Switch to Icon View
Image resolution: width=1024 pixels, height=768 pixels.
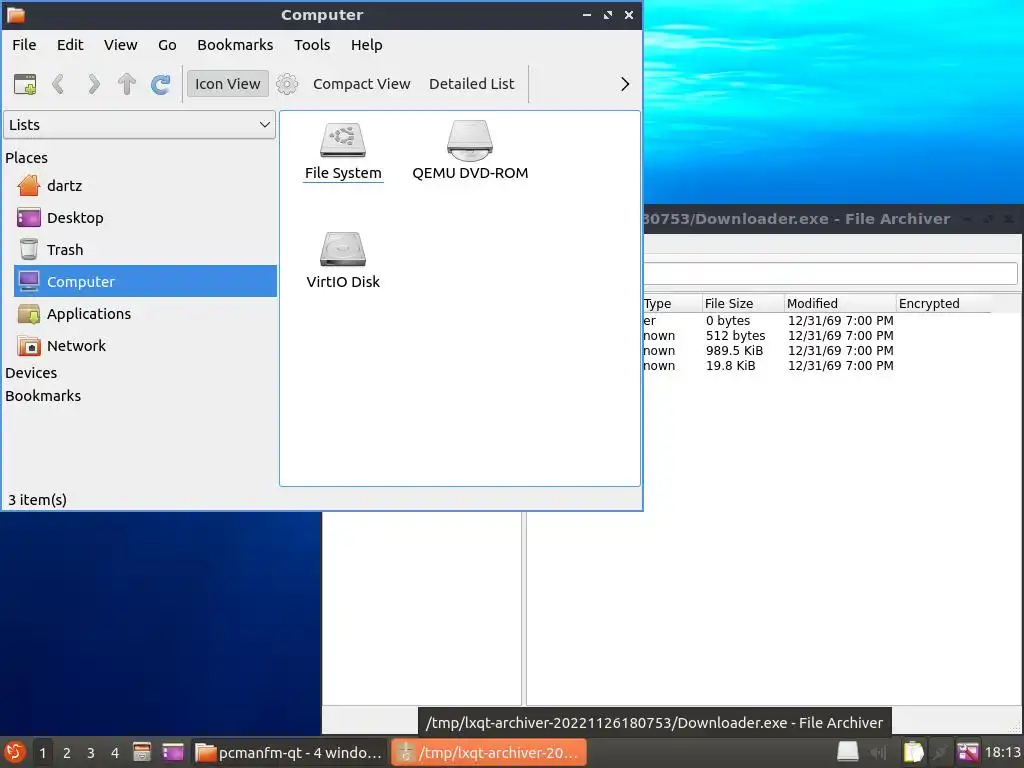227,84
